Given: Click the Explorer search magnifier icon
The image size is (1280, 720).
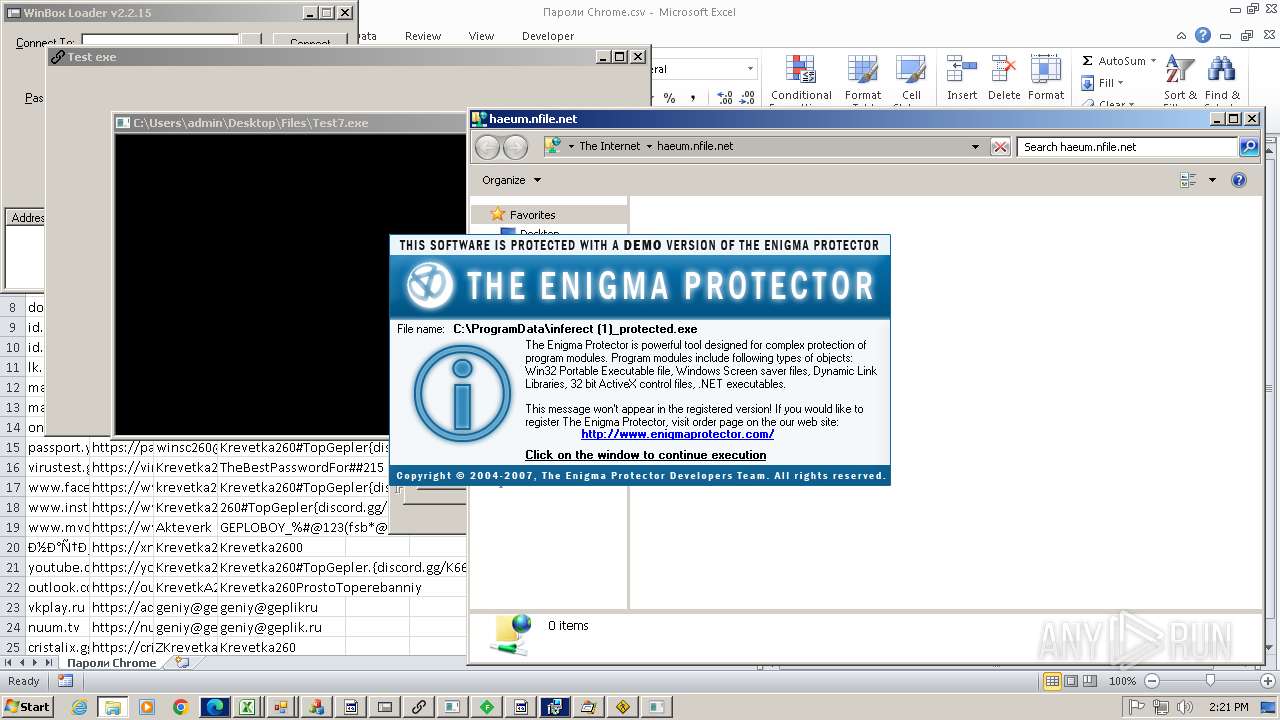Looking at the screenshot, I should [x=1248, y=147].
